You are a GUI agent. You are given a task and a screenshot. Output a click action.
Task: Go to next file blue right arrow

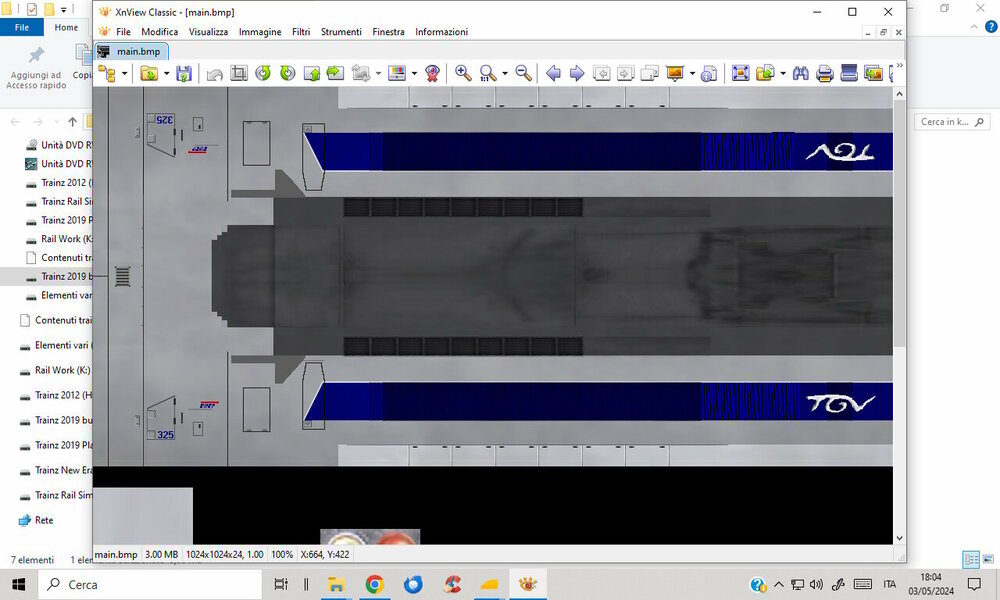click(577, 73)
